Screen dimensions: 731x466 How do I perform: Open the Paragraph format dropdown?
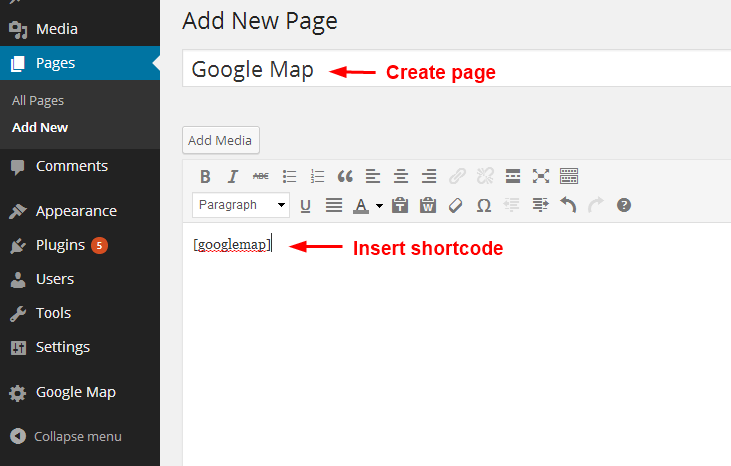click(240, 205)
